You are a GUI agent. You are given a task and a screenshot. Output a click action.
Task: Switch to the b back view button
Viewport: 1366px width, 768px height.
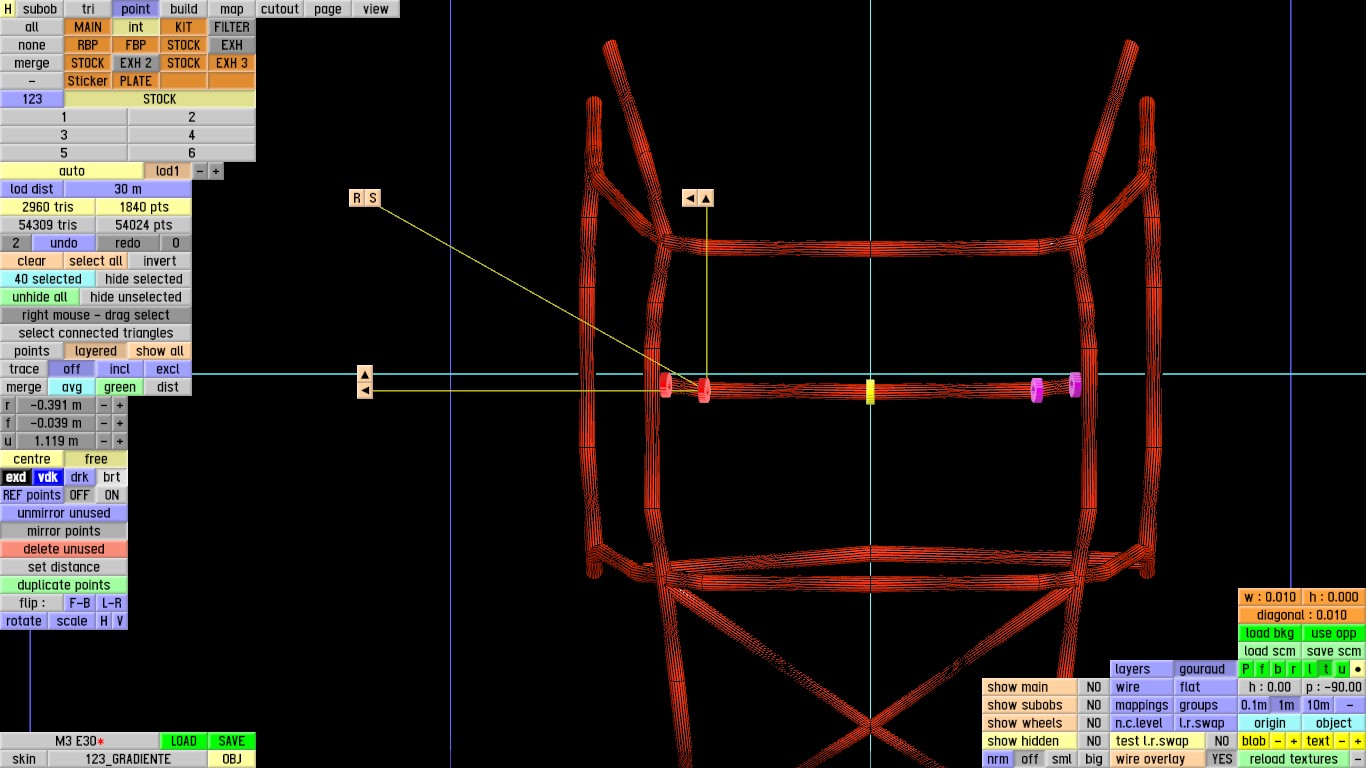[x=1278, y=669]
